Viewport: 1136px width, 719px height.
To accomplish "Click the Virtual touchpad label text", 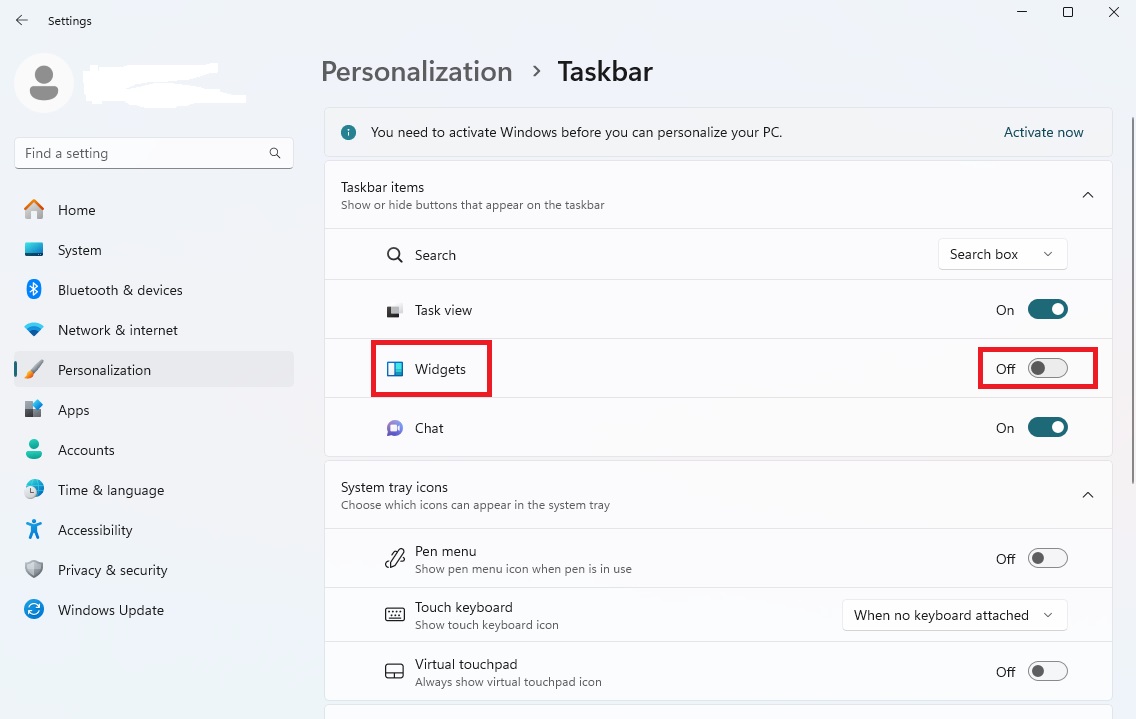I will tap(466, 664).
